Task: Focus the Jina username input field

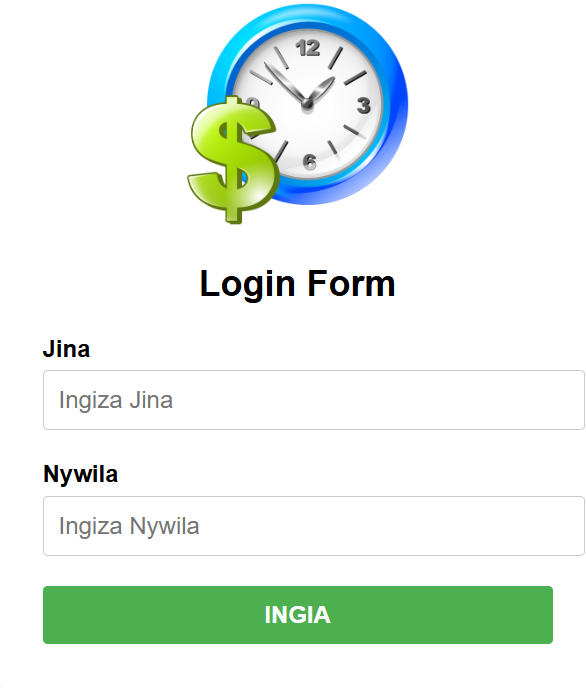Action: pyautogui.click(x=314, y=400)
